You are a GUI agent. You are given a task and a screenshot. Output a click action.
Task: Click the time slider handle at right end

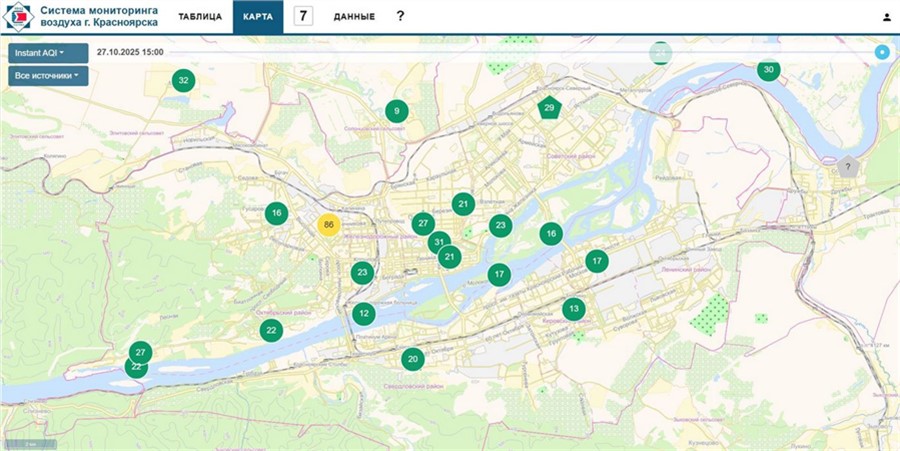click(882, 52)
